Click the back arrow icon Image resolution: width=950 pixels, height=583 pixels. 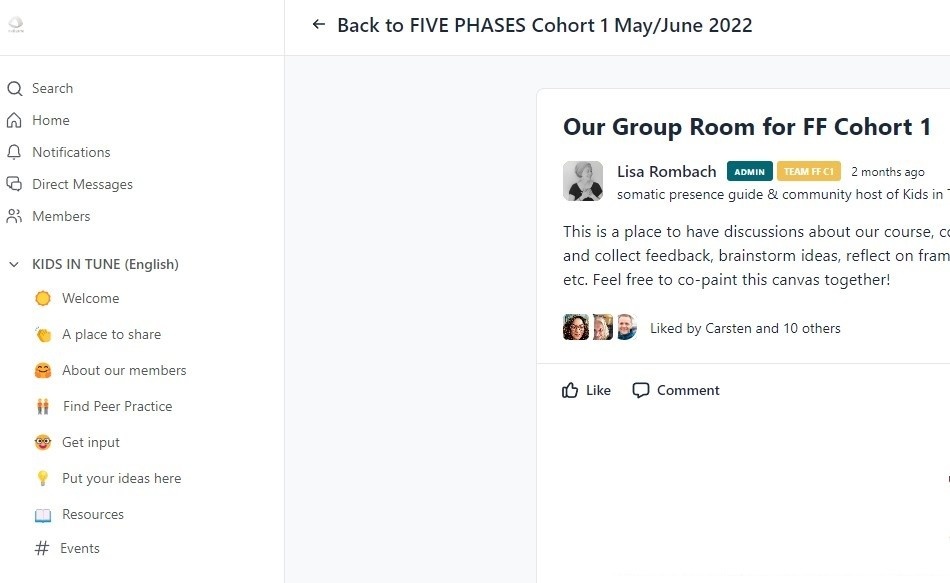pos(319,25)
